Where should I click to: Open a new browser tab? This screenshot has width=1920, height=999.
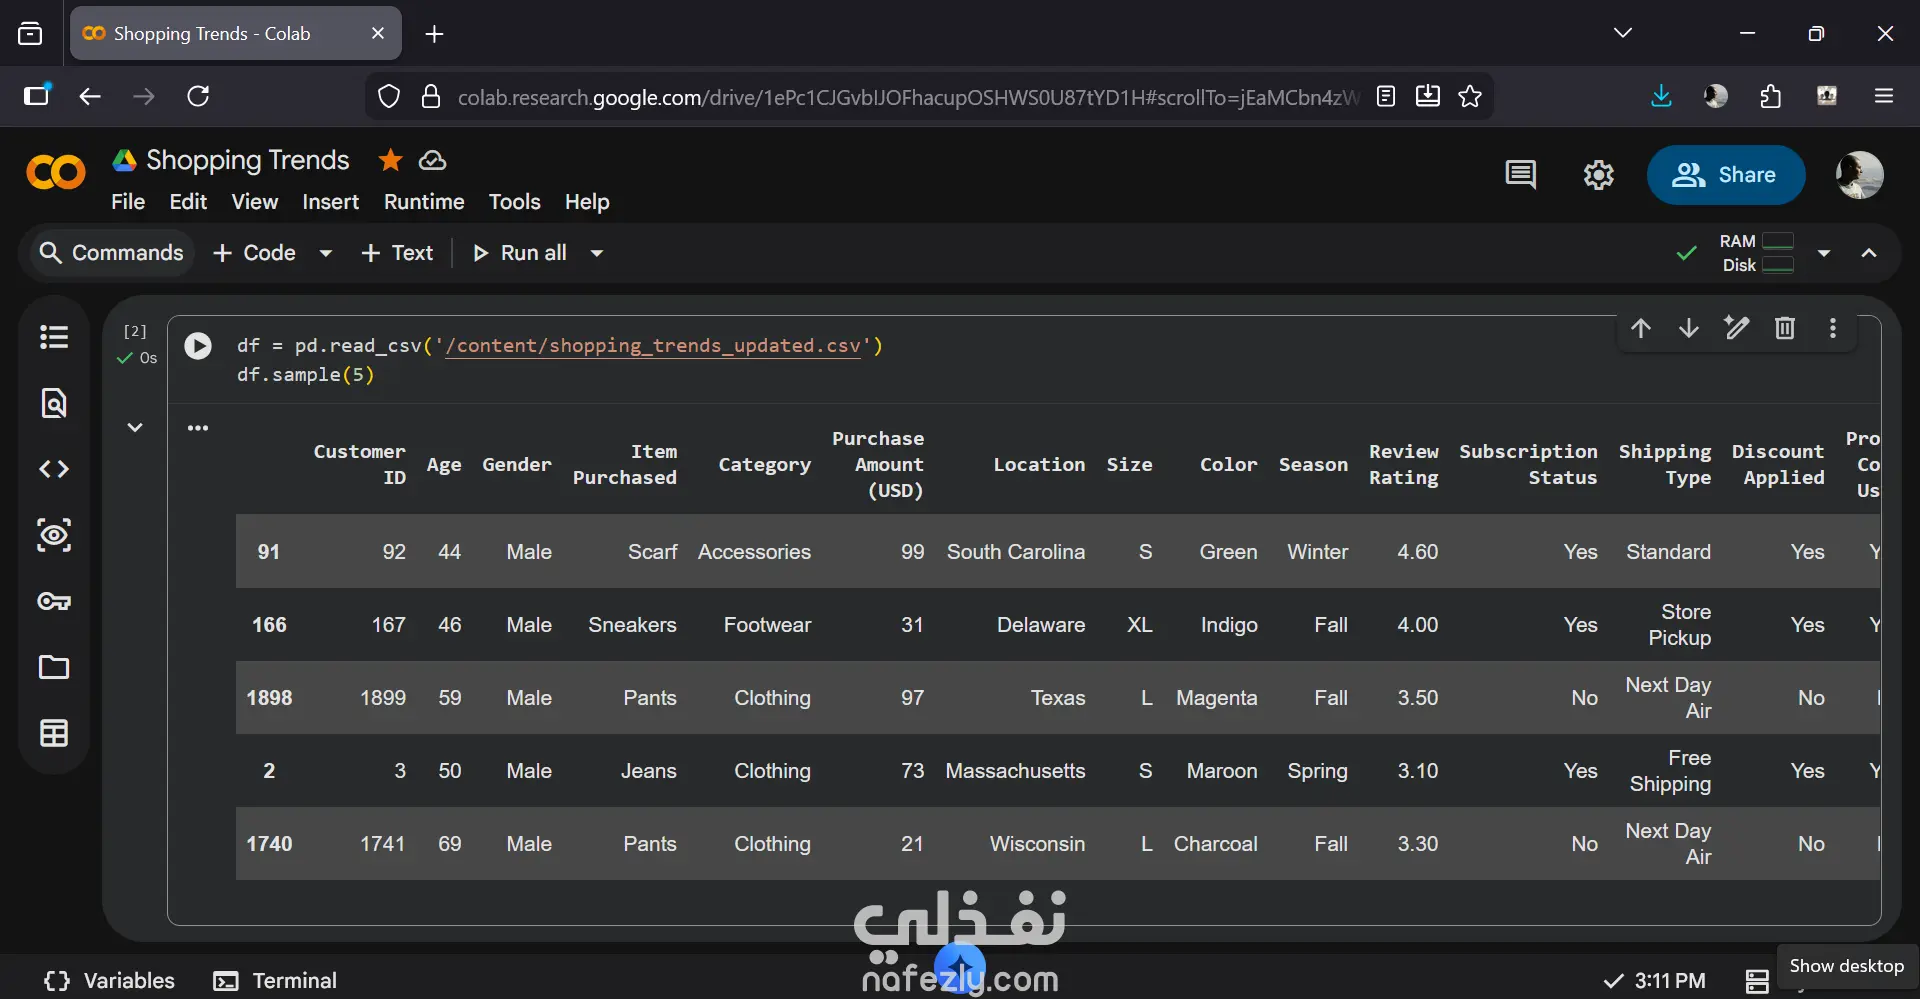pyautogui.click(x=434, y=34)
